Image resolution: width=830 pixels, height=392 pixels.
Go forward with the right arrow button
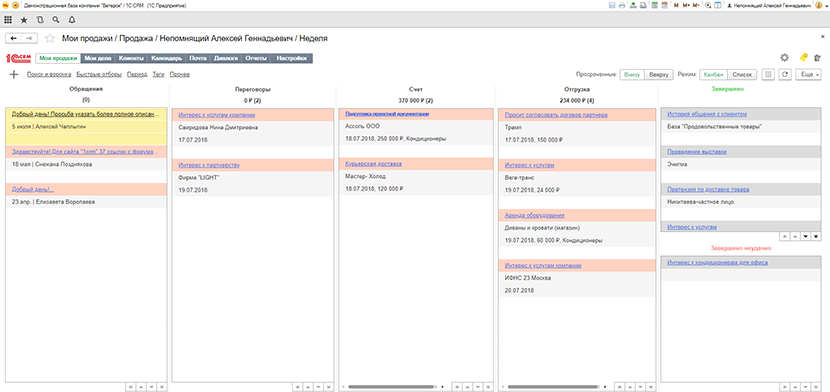[29, 38]
